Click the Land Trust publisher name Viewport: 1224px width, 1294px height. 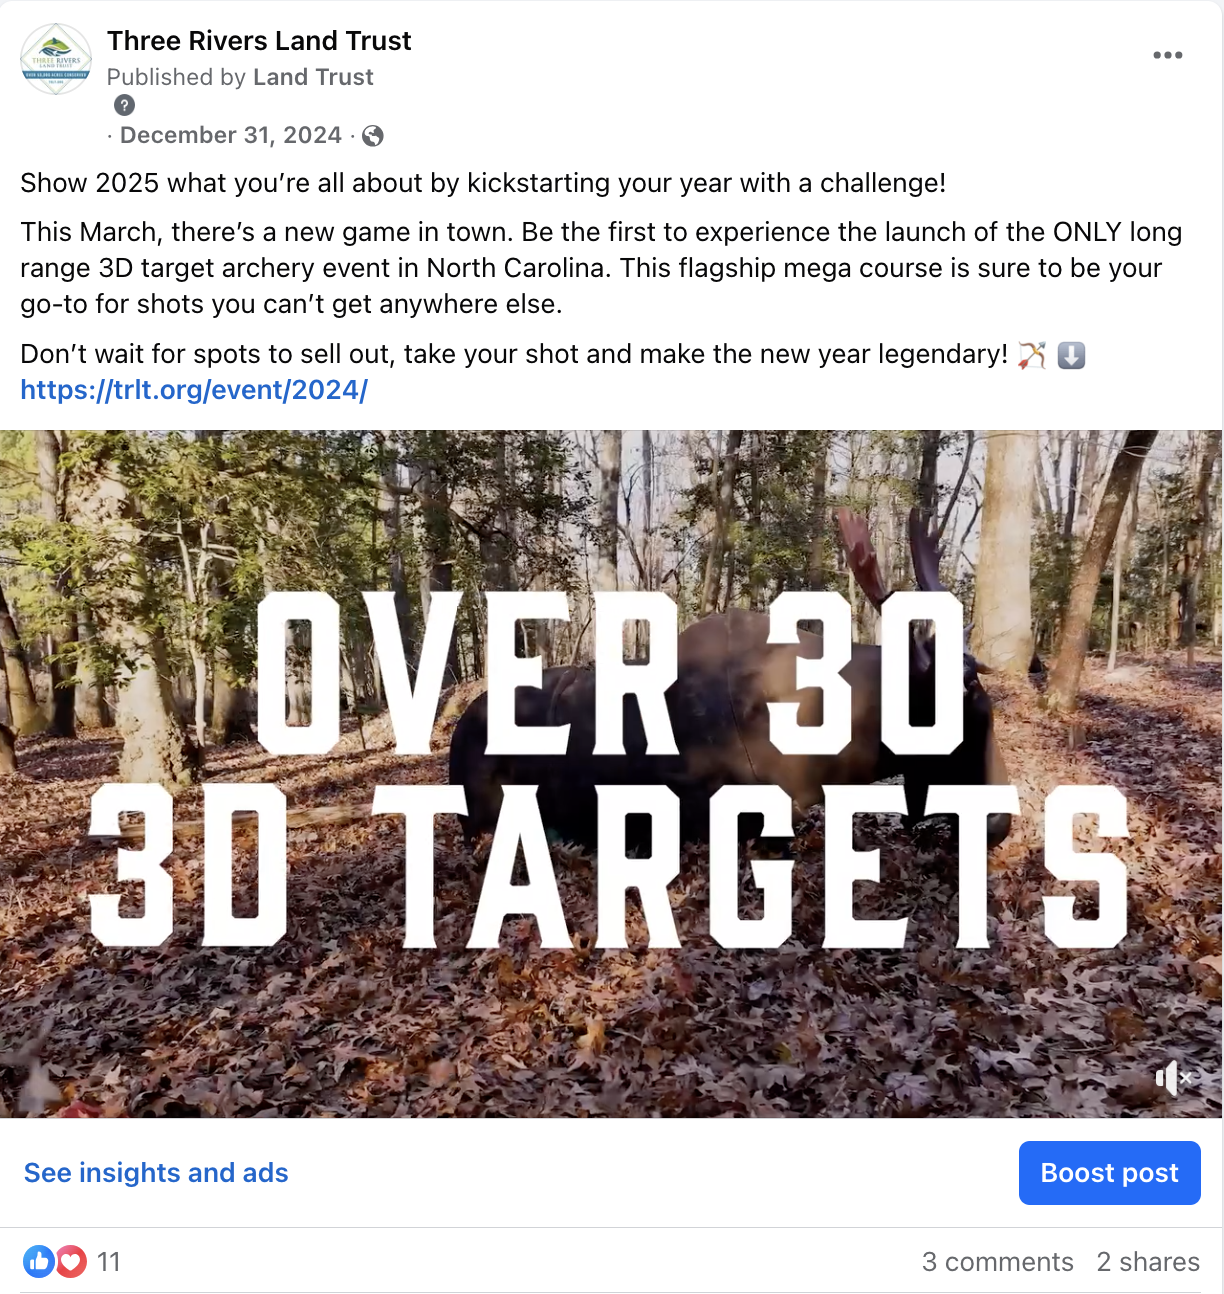pyautogui.click(x=313, y=77)
